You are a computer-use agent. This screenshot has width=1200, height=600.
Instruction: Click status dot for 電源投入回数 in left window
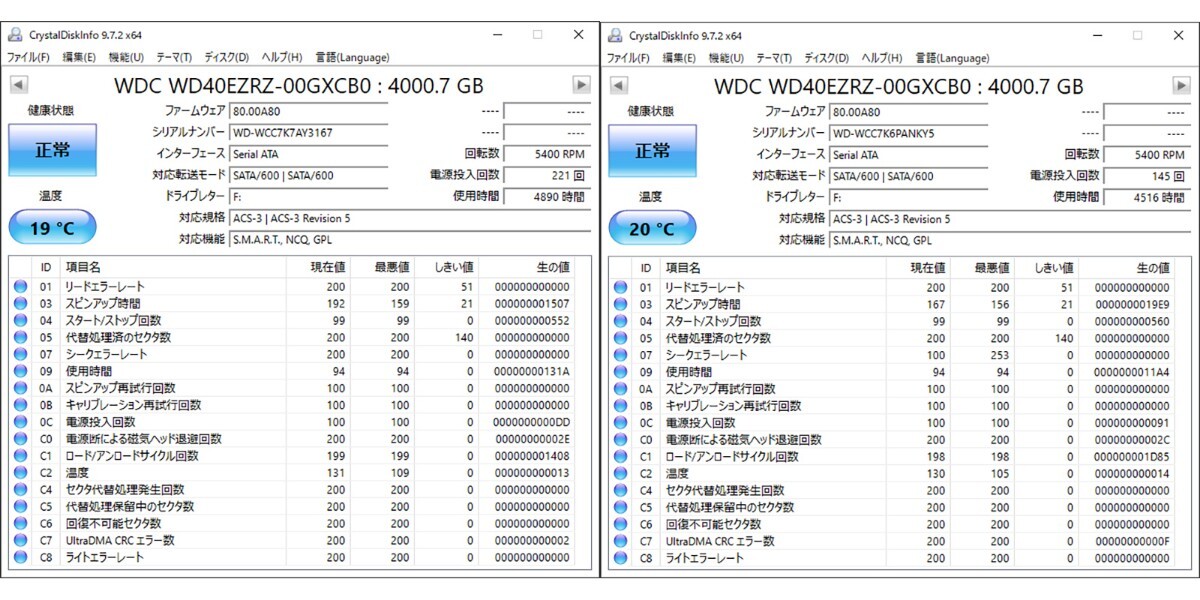20,422
